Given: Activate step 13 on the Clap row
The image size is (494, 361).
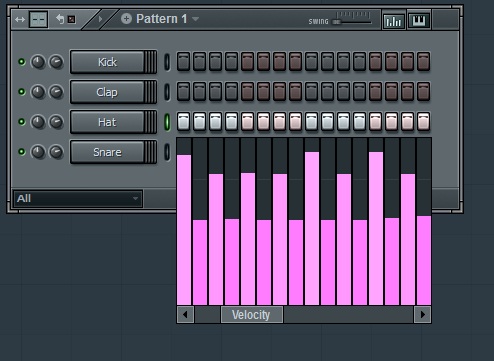Looking at the screenshot, I should click(375, 92).
